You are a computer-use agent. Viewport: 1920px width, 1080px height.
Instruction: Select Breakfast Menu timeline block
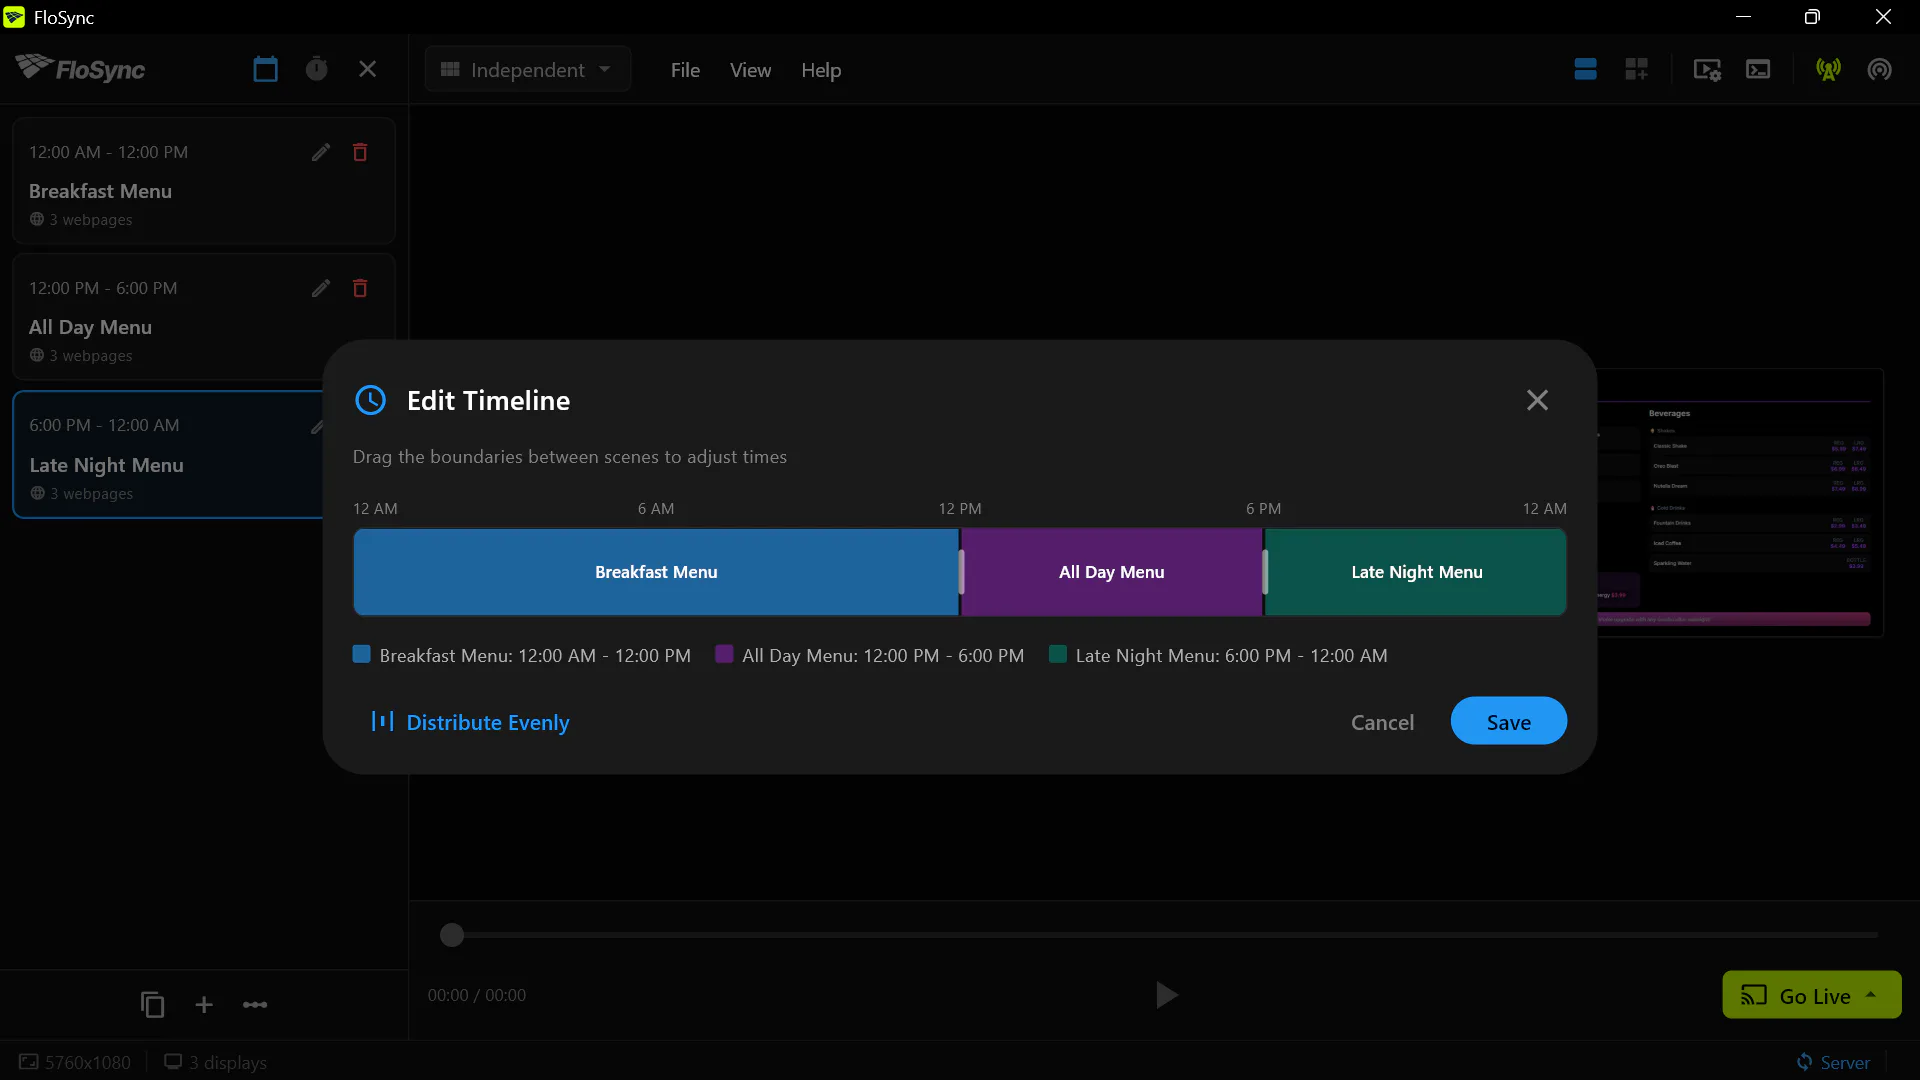(656, 572)
